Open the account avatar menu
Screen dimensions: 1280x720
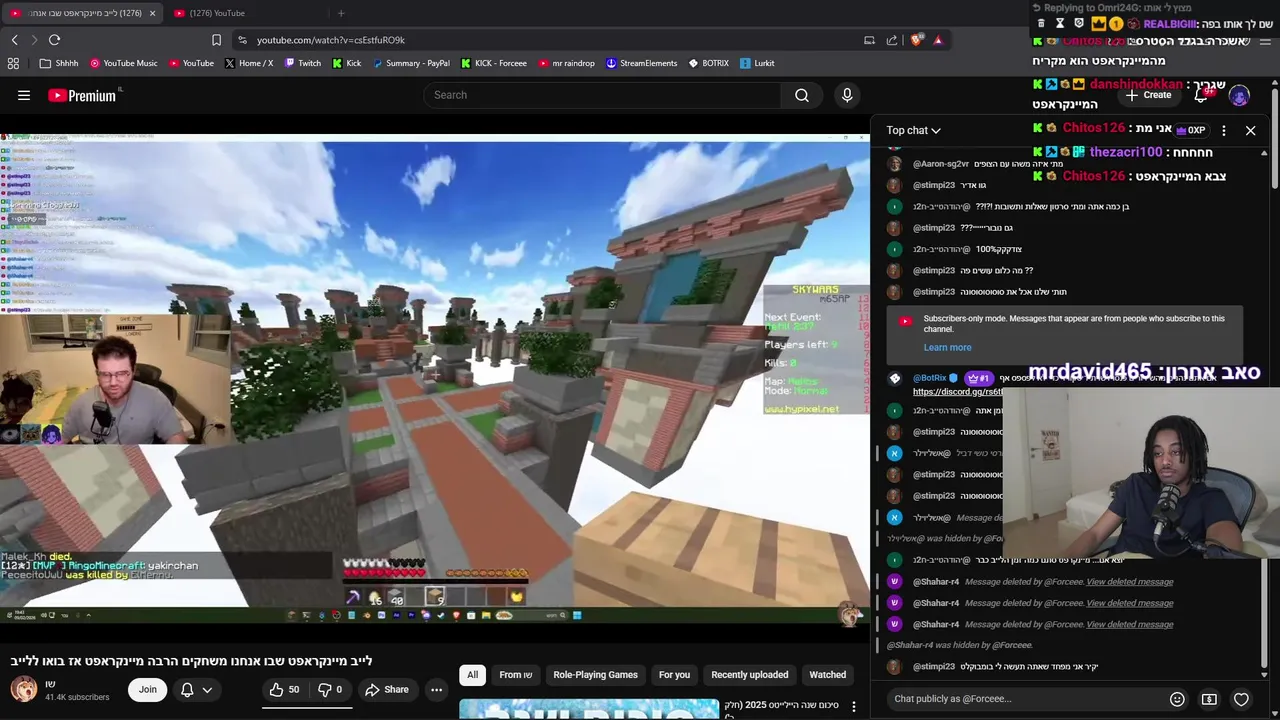1239,96
